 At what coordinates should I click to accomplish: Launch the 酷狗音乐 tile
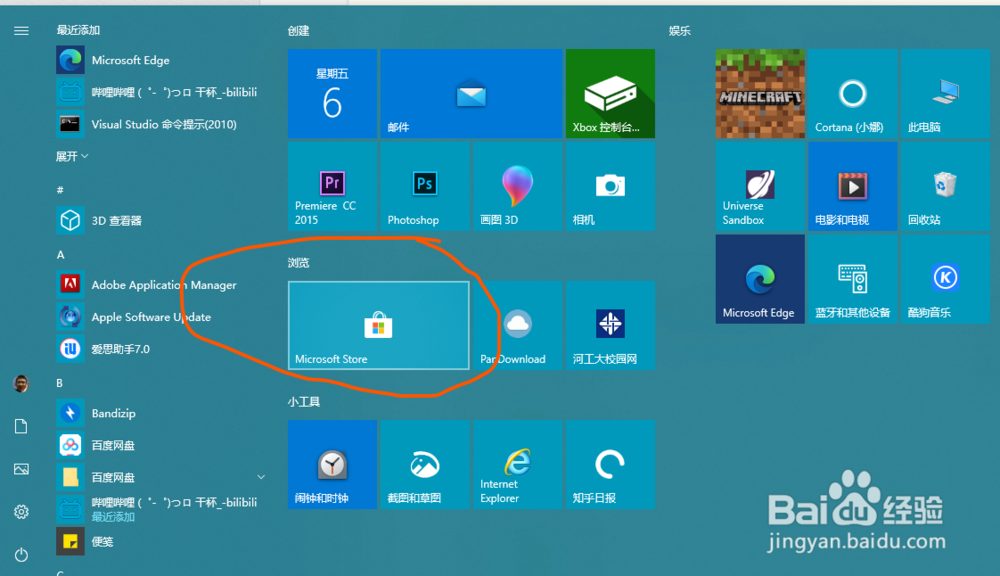945,279
